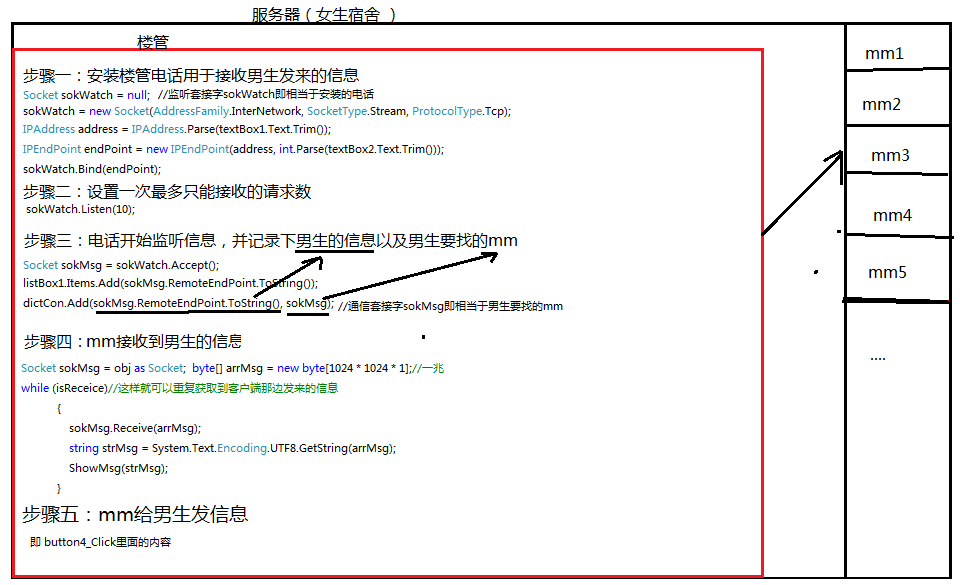This screenshot has height=585, width=960.
Task: Click 'Socket sokMsg = sokWatch.Accept();' line
Action: tap(121, 265)
